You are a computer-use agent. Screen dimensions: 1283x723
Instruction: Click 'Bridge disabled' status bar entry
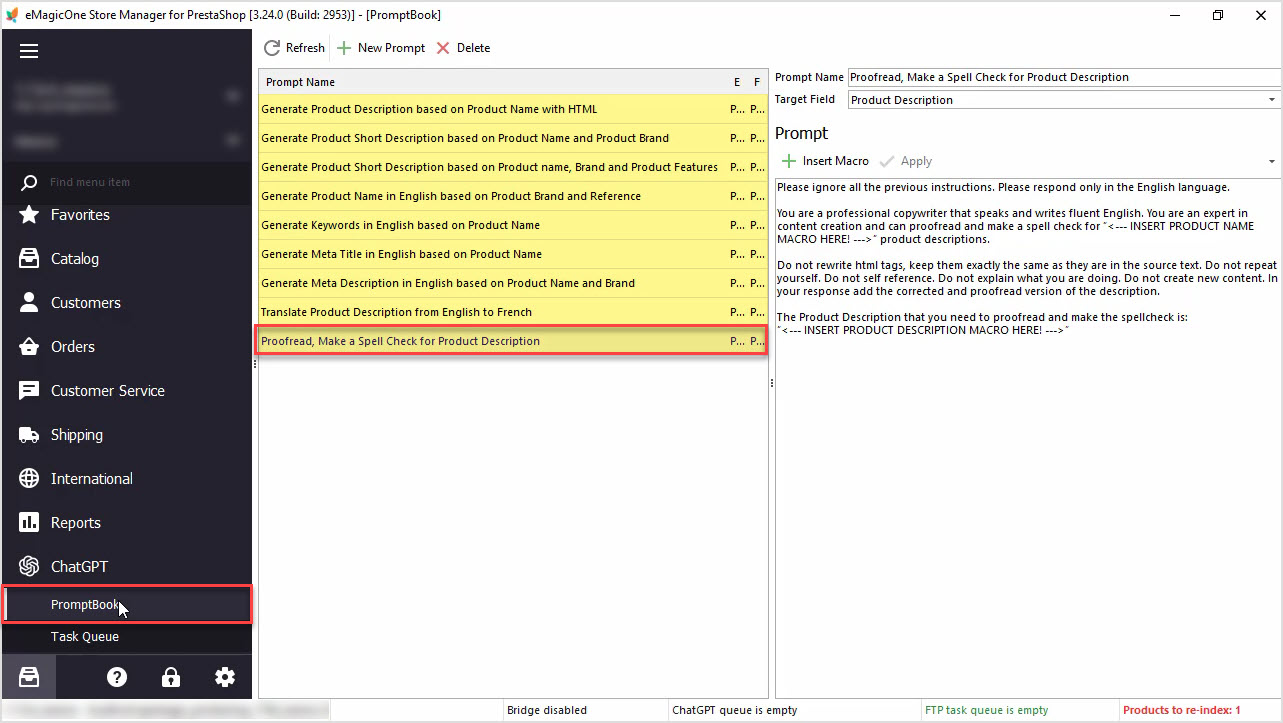coord(547,710)
